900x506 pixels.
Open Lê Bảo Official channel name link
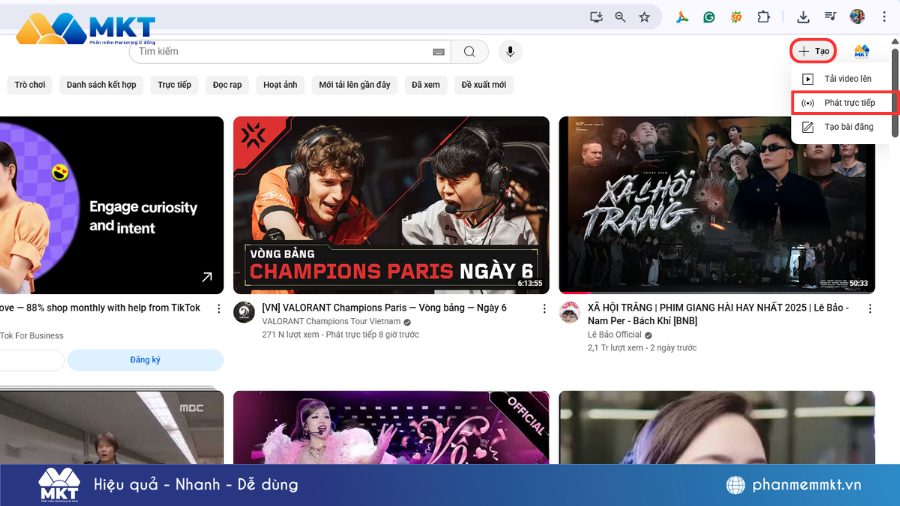pos(614,334)
